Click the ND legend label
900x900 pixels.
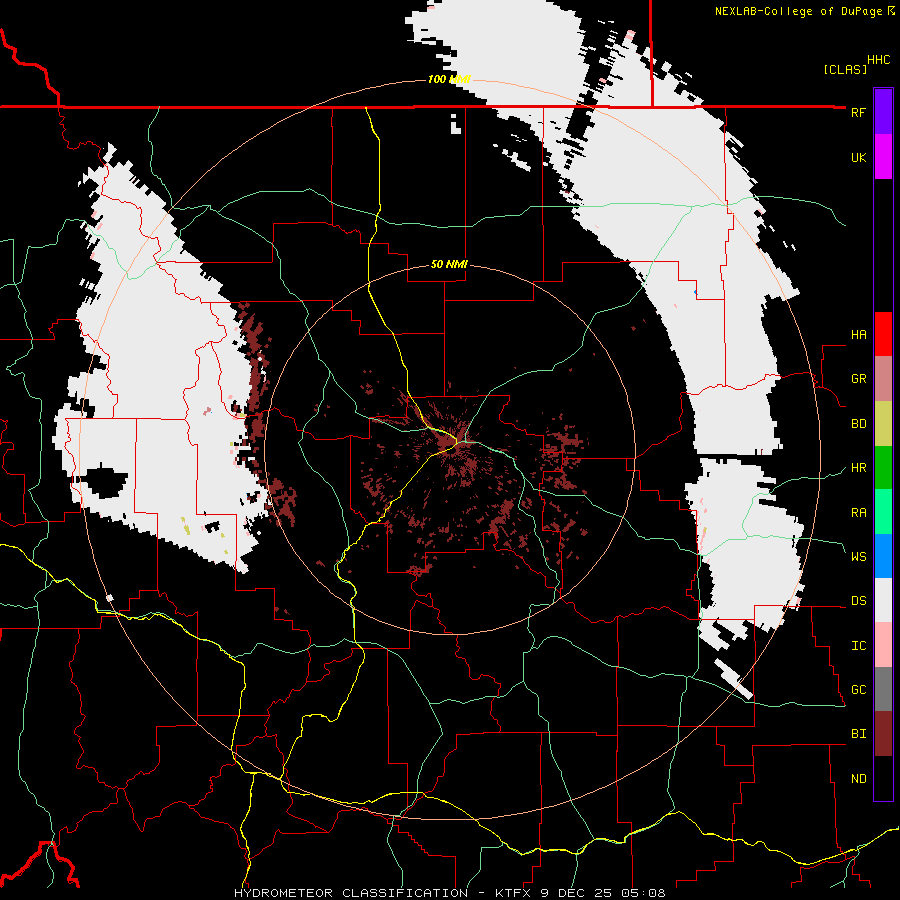click(858, 779)
